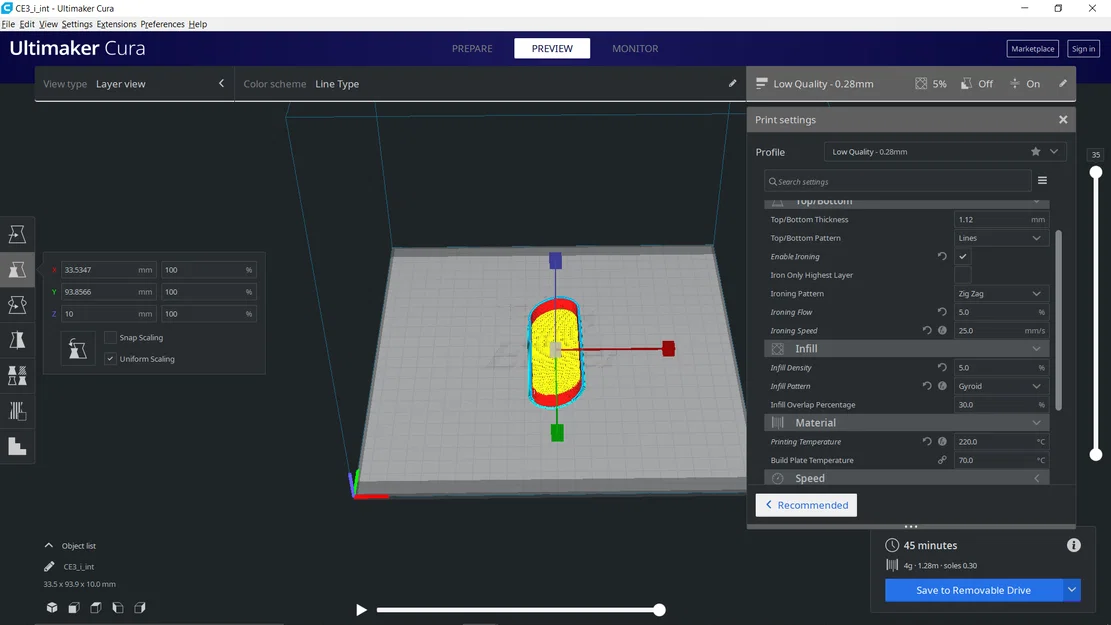The height and width of the screenshot is (625, 1111).
Task: Select the Rotate tool in left toolbar
Action: (x=17, y=305)
